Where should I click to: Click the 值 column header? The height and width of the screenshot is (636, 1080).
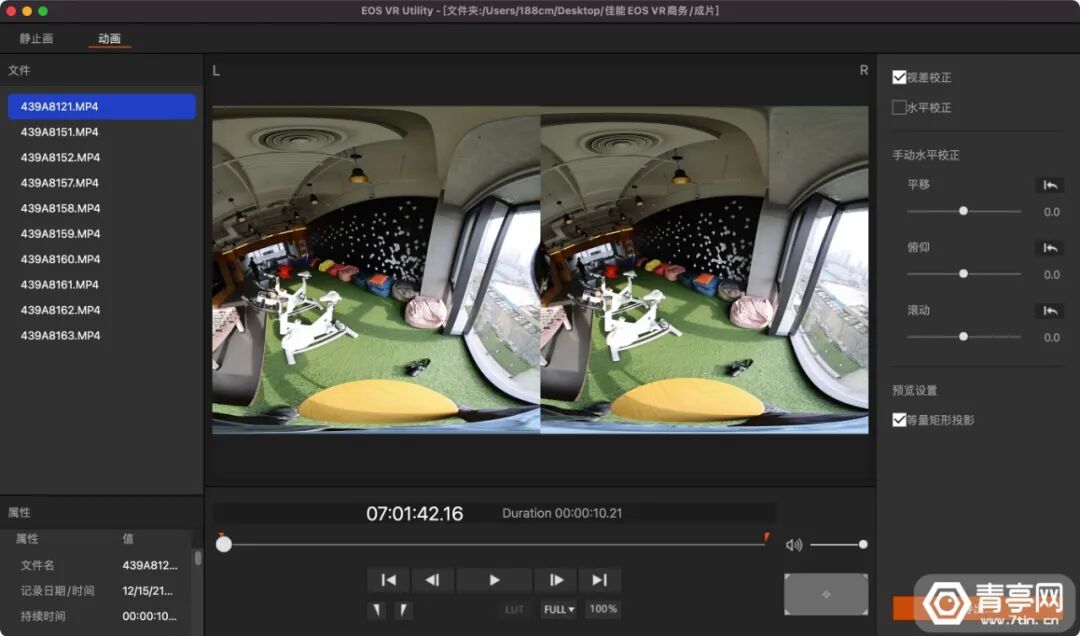(128, 539)
